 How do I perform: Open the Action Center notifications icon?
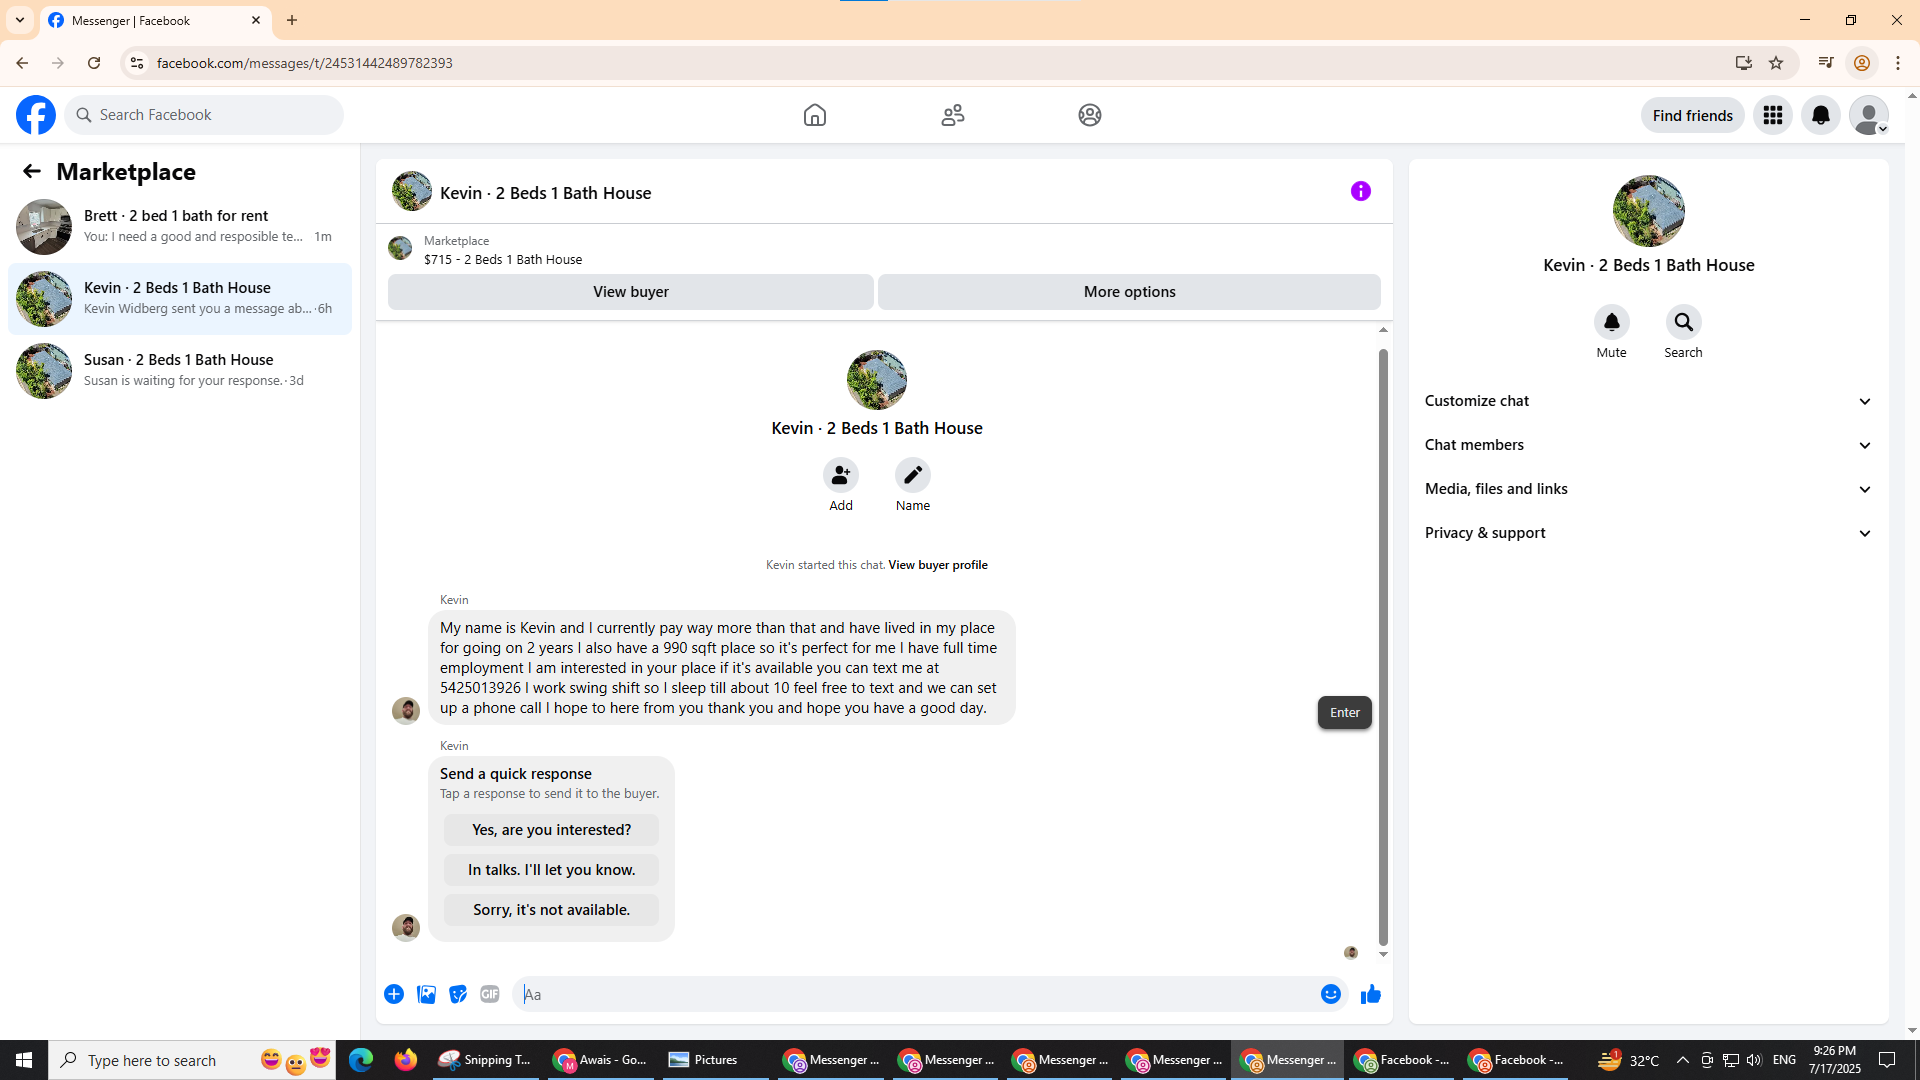(x=1888, y=1060)
